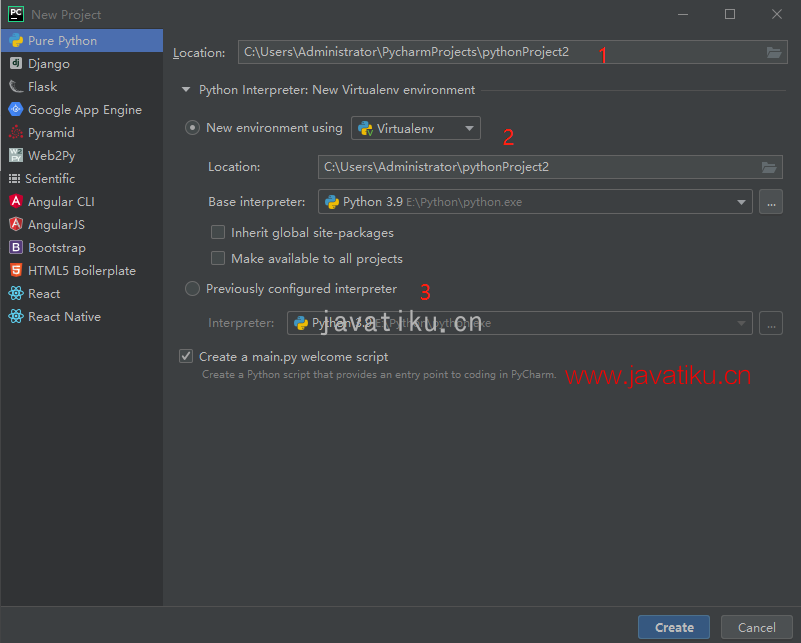
Task: Click the Django project type icon
Action: 16,63
